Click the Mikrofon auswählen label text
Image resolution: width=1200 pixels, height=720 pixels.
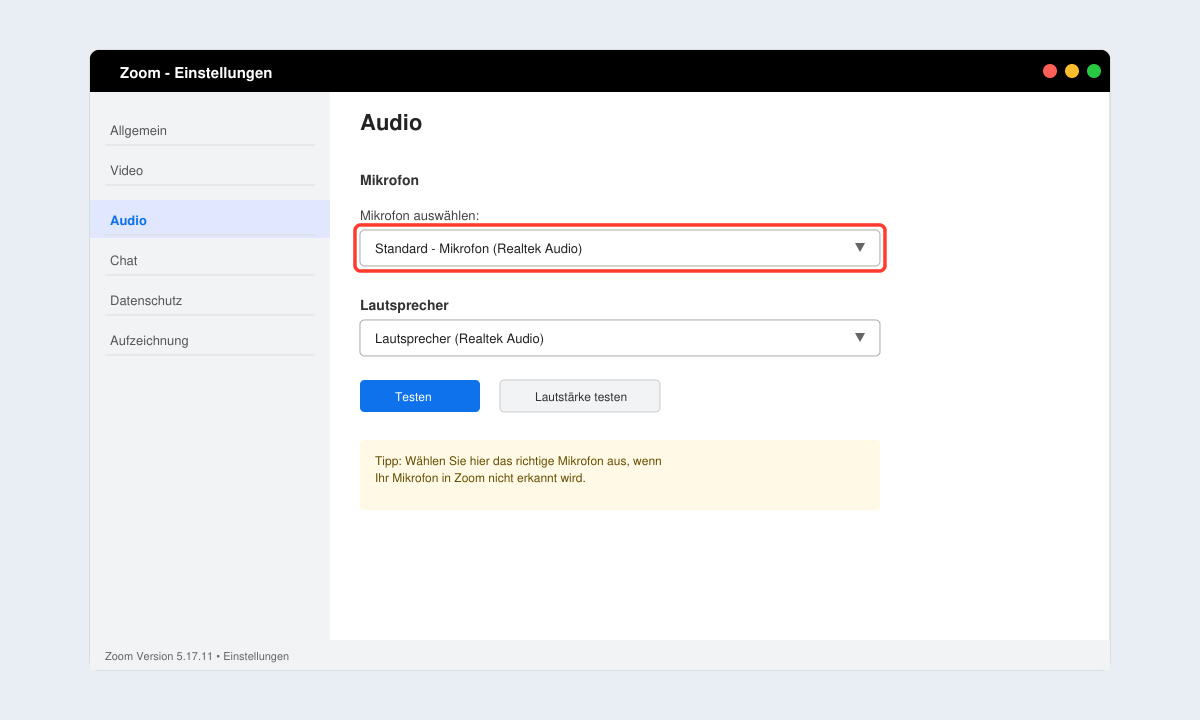tap(420, 215)
